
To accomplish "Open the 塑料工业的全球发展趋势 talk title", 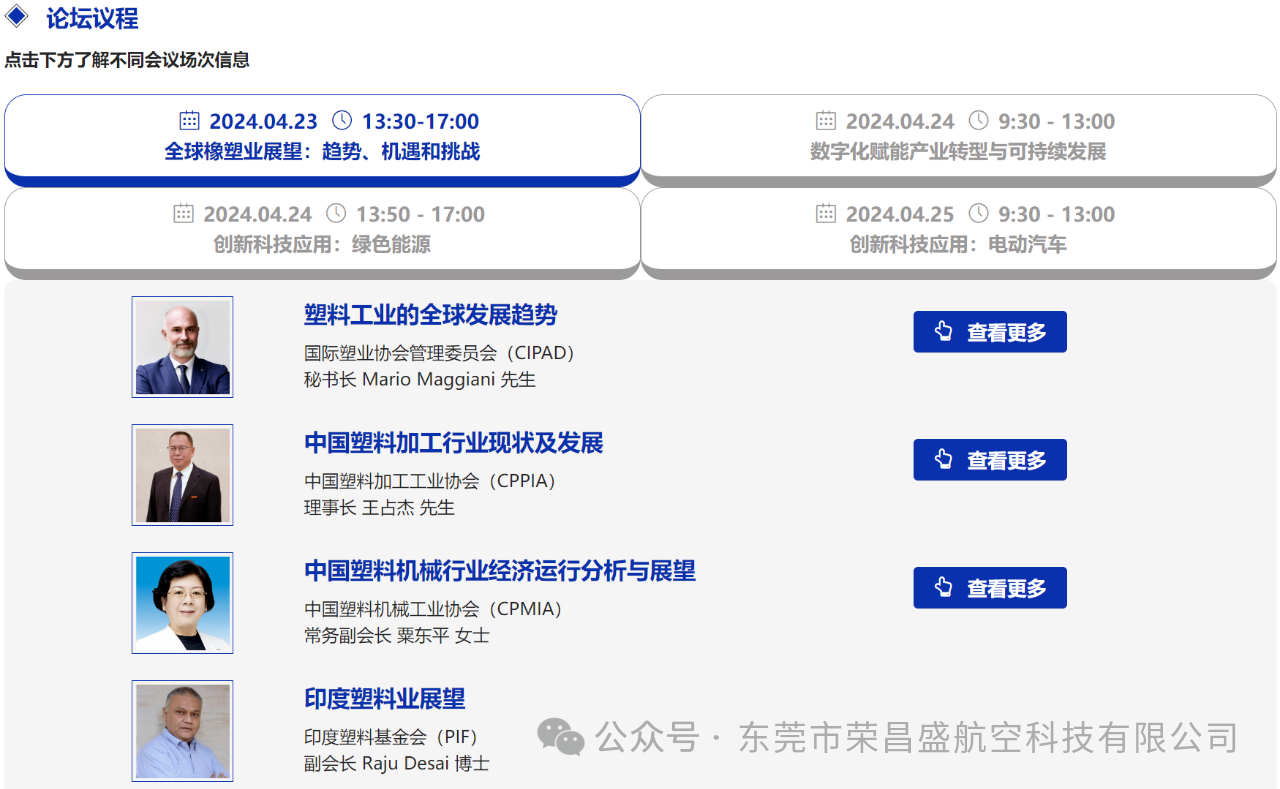I will click(431, 315).
